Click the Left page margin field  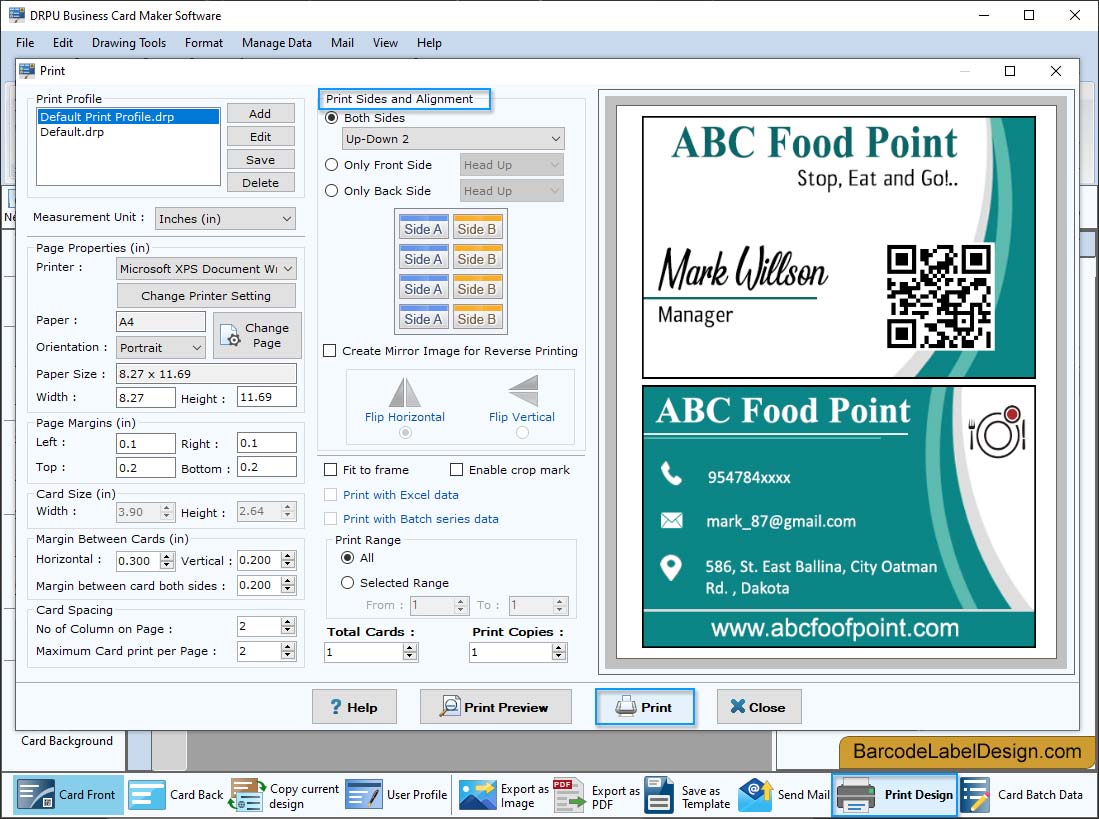(145, 443)
